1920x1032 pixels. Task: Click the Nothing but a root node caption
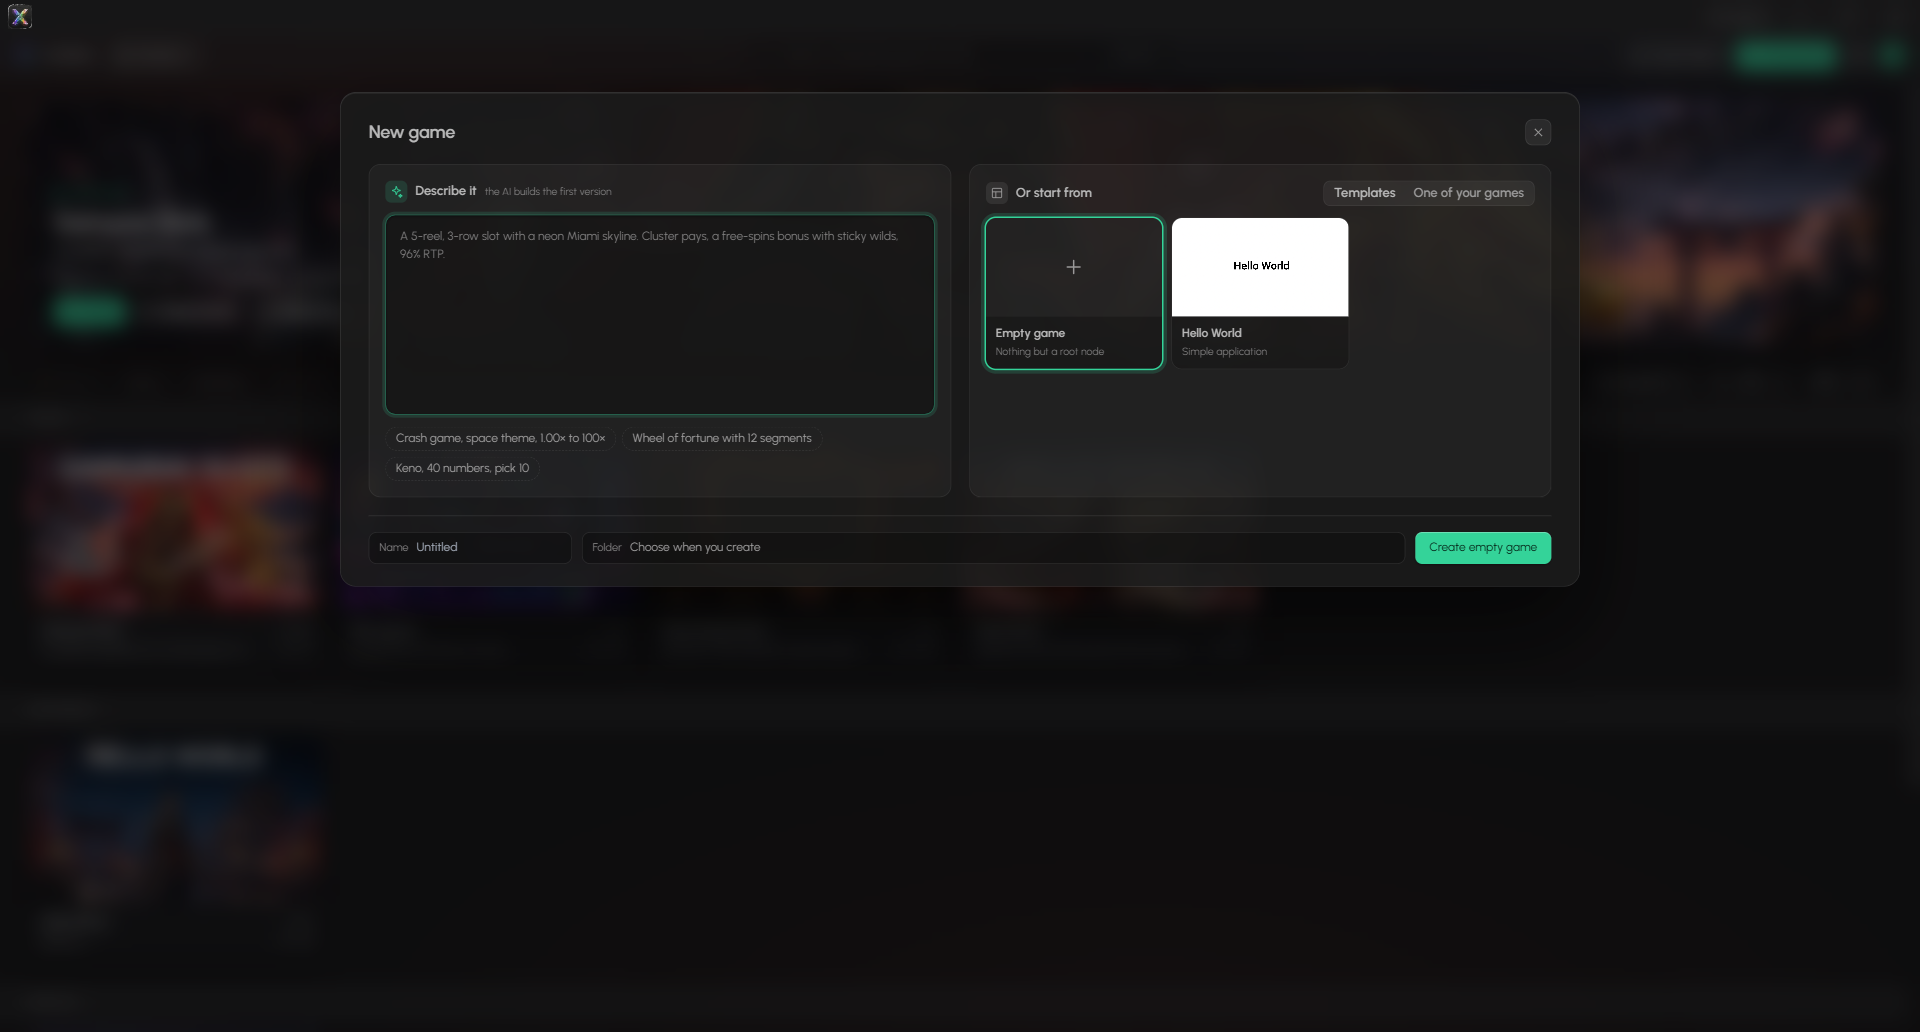coord(1049,352)
